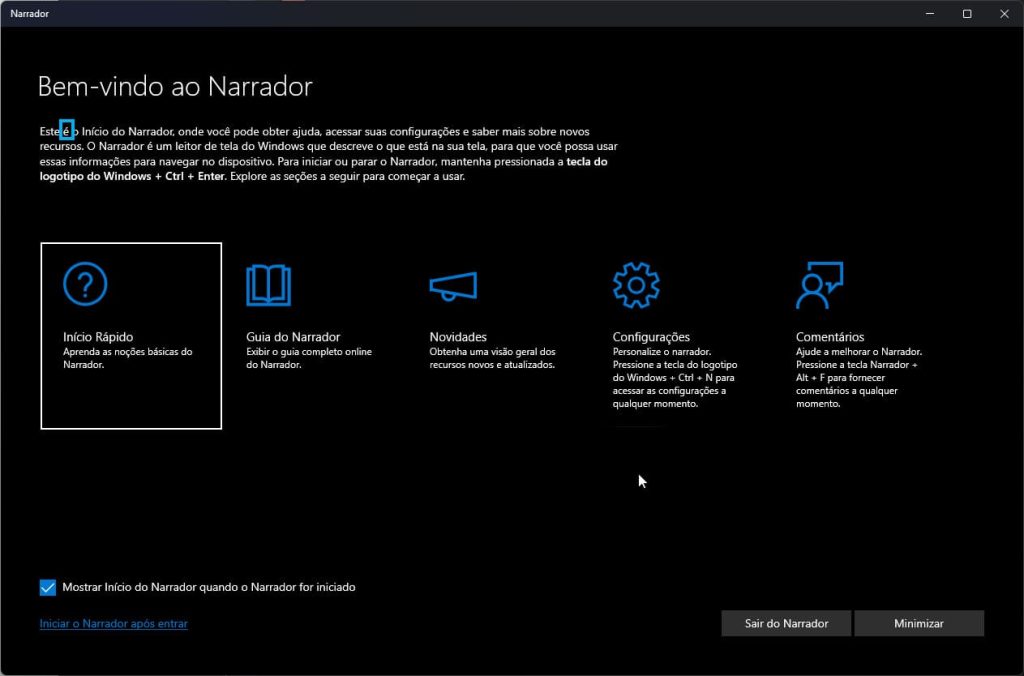Open Iniciar o Narrador após entrar link
This screenshot has height=676, width=1024.
tap(114, 623)
